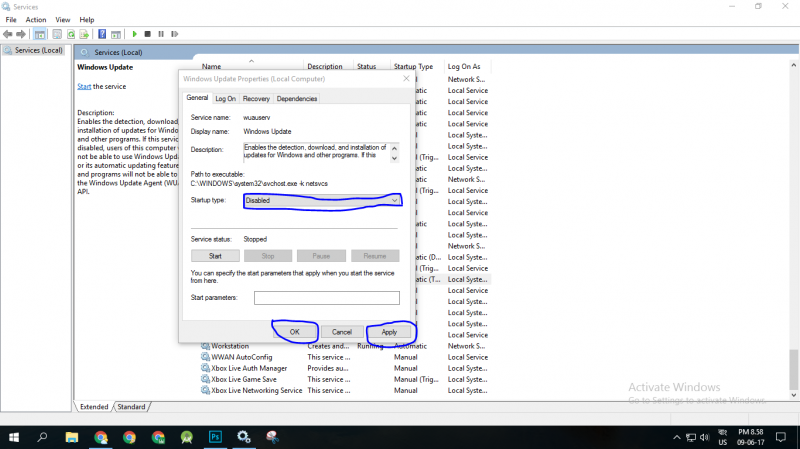Click the green Start Service play icon

point(134,34)
